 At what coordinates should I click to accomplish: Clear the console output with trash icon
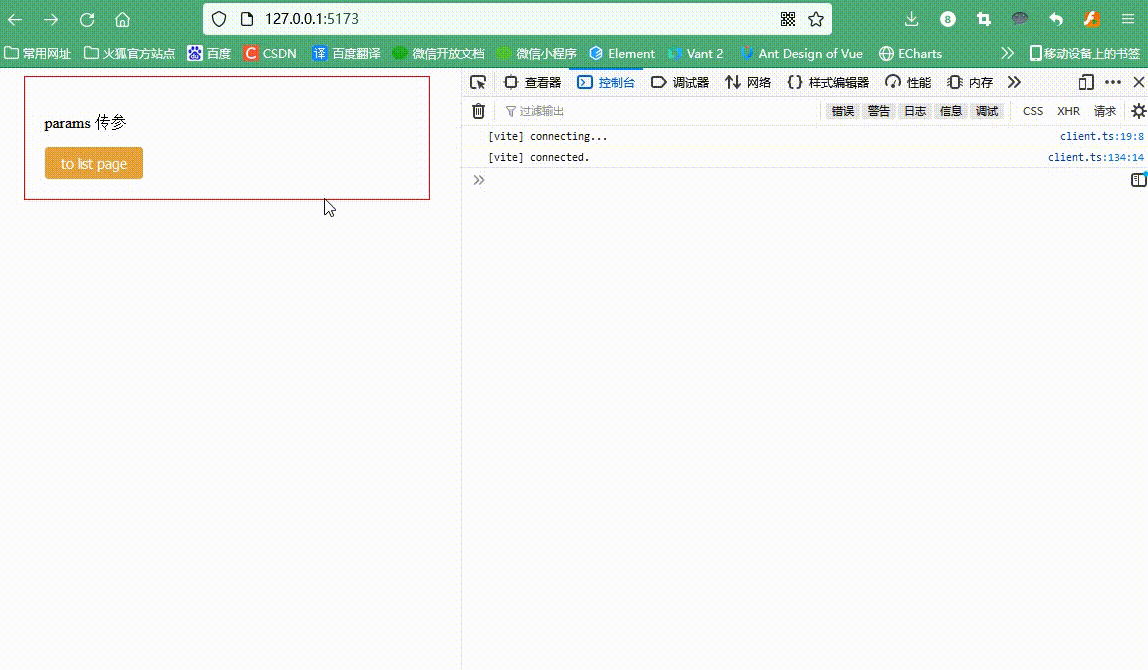[478, 111]
